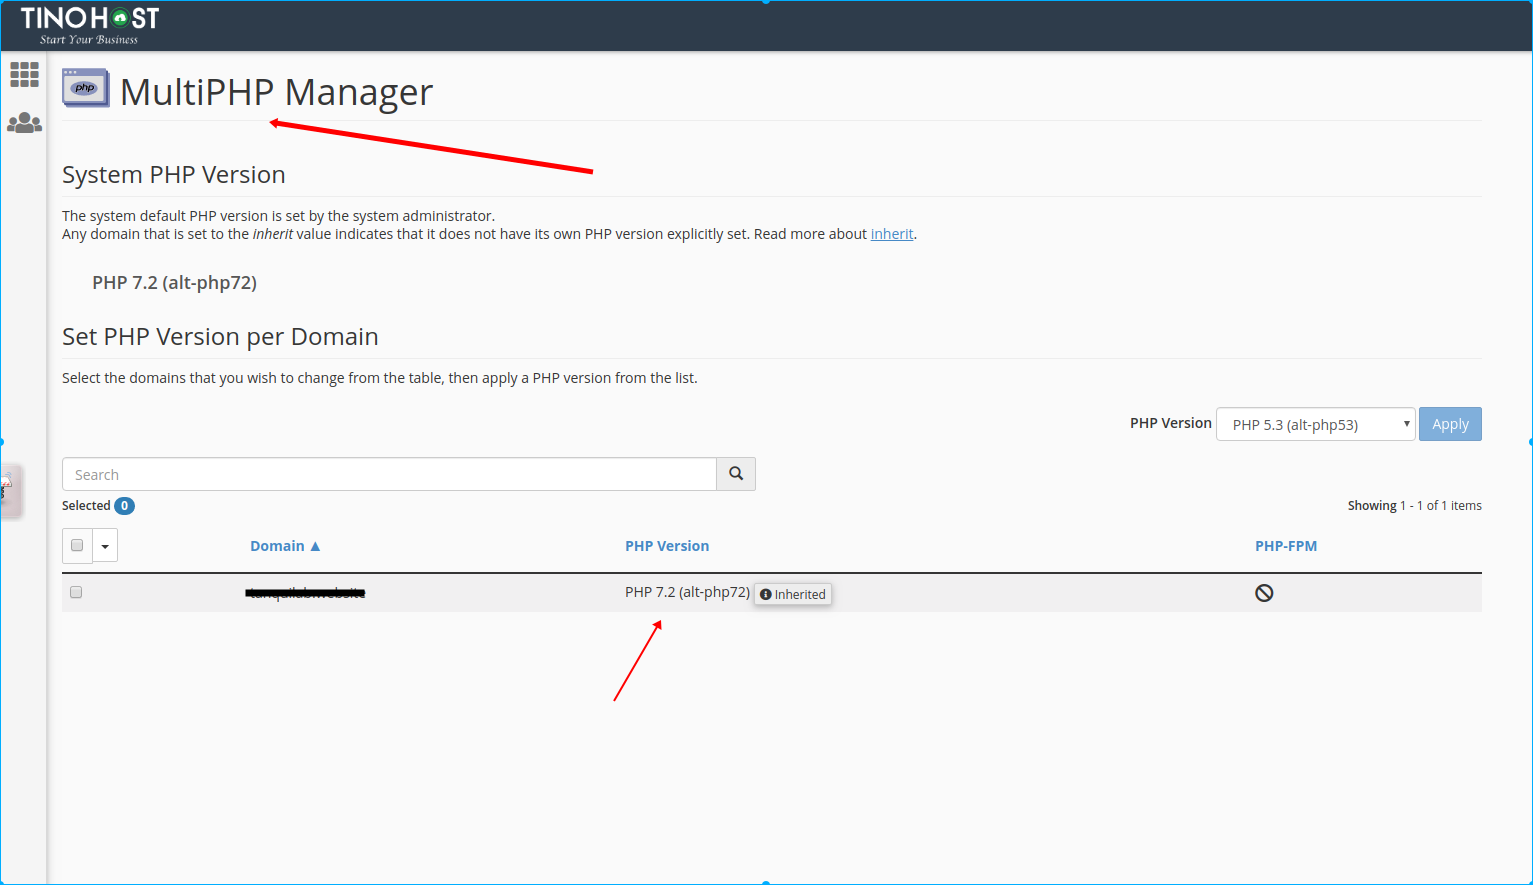Screen dimensions: 1533x885
Task: Click the Set PHP Version per Domain heading
Action: [220, 337]
